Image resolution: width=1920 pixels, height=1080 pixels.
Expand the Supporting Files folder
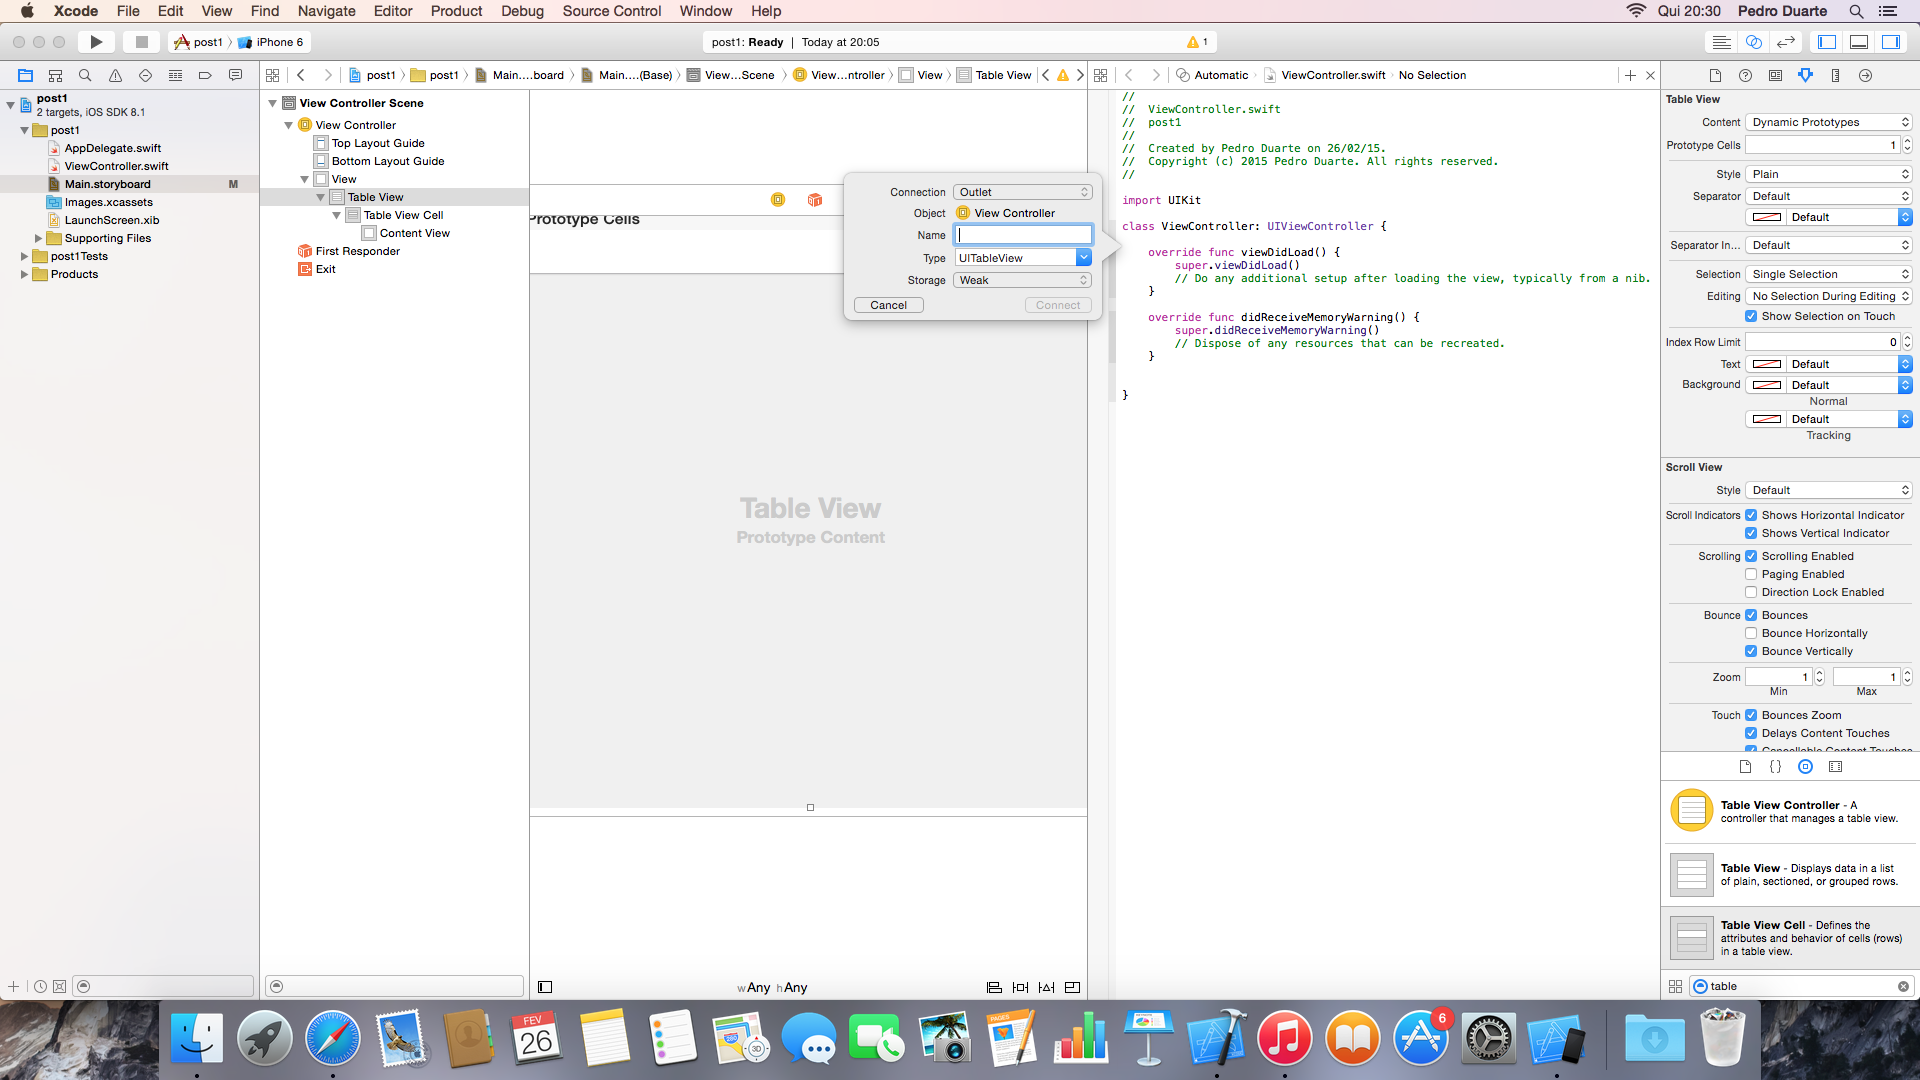tap(38, 238)
